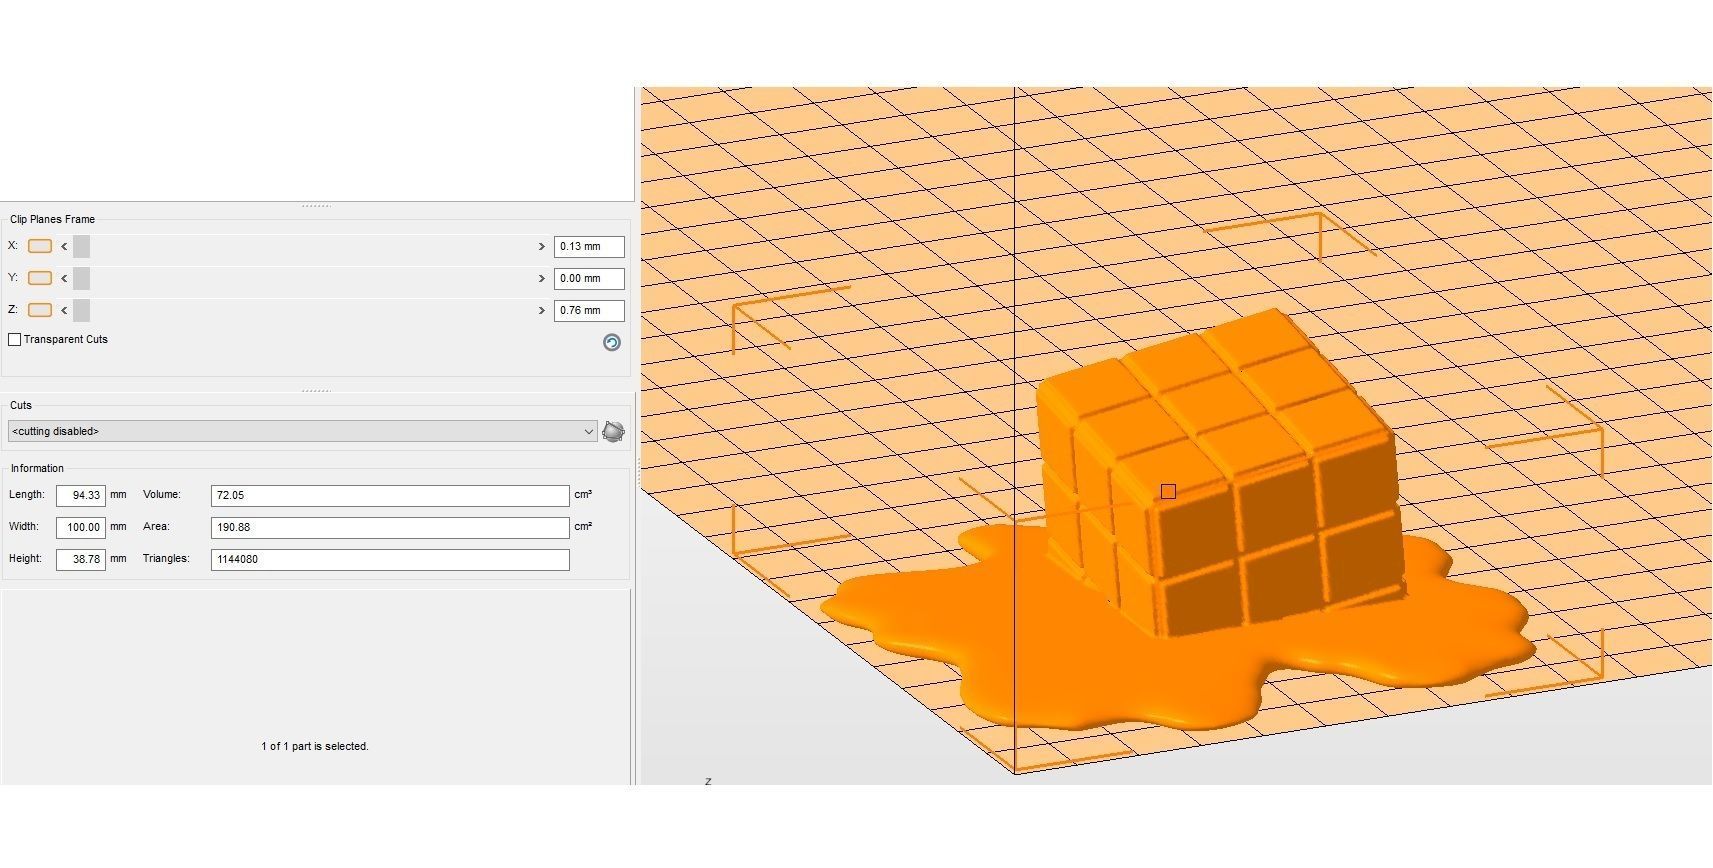
Task: Click the Y clip plane slider handle
Action: pyautogui.click(x=81, y=278)
